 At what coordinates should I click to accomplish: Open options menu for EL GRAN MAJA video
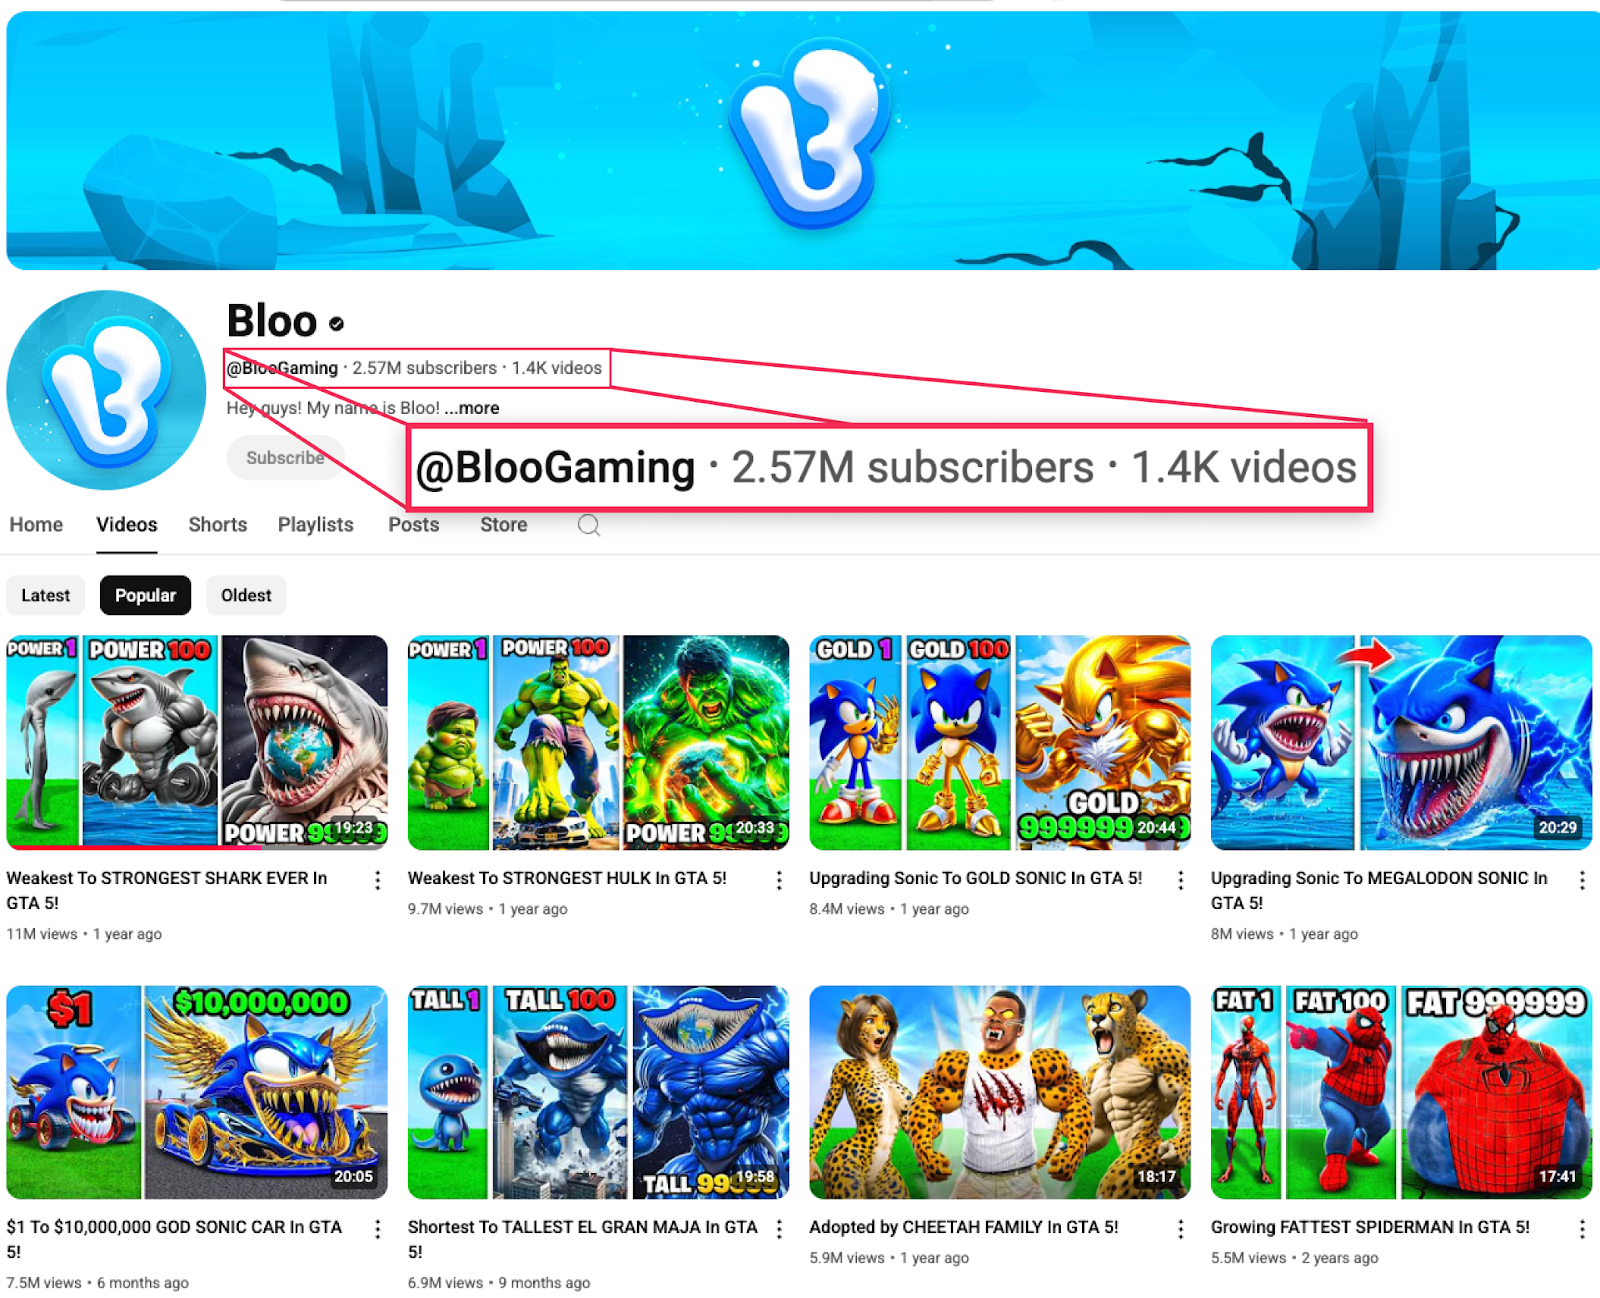point(779,1229)
